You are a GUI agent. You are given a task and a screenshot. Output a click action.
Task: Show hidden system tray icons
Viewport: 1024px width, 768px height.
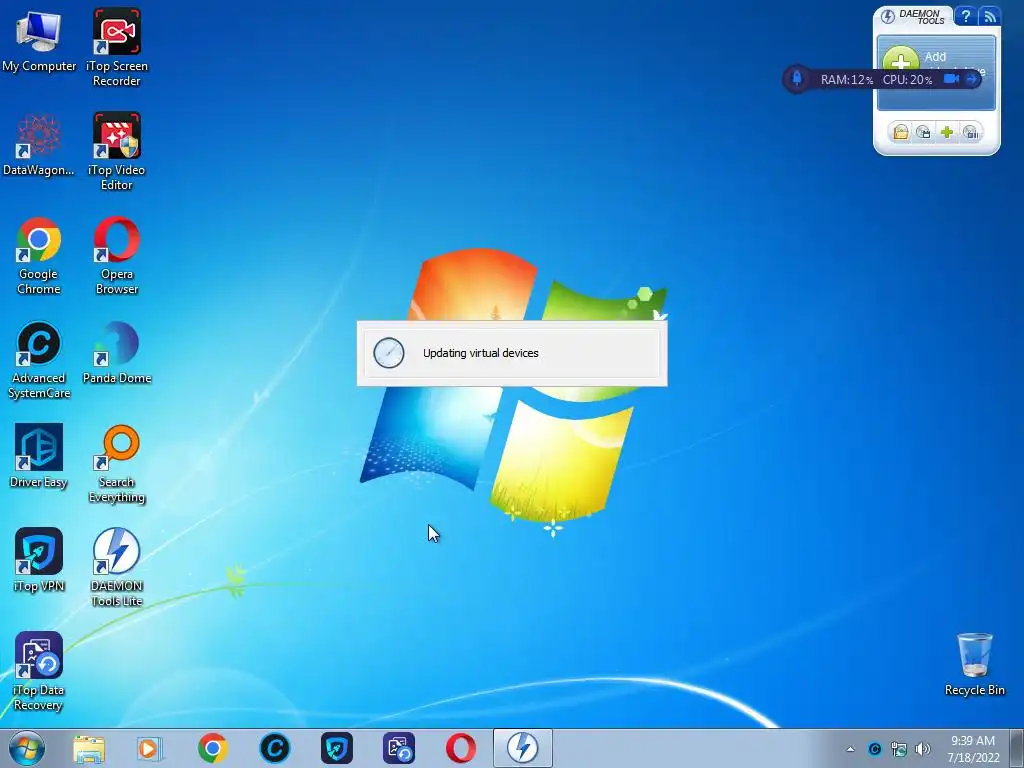tap(850, 749)
